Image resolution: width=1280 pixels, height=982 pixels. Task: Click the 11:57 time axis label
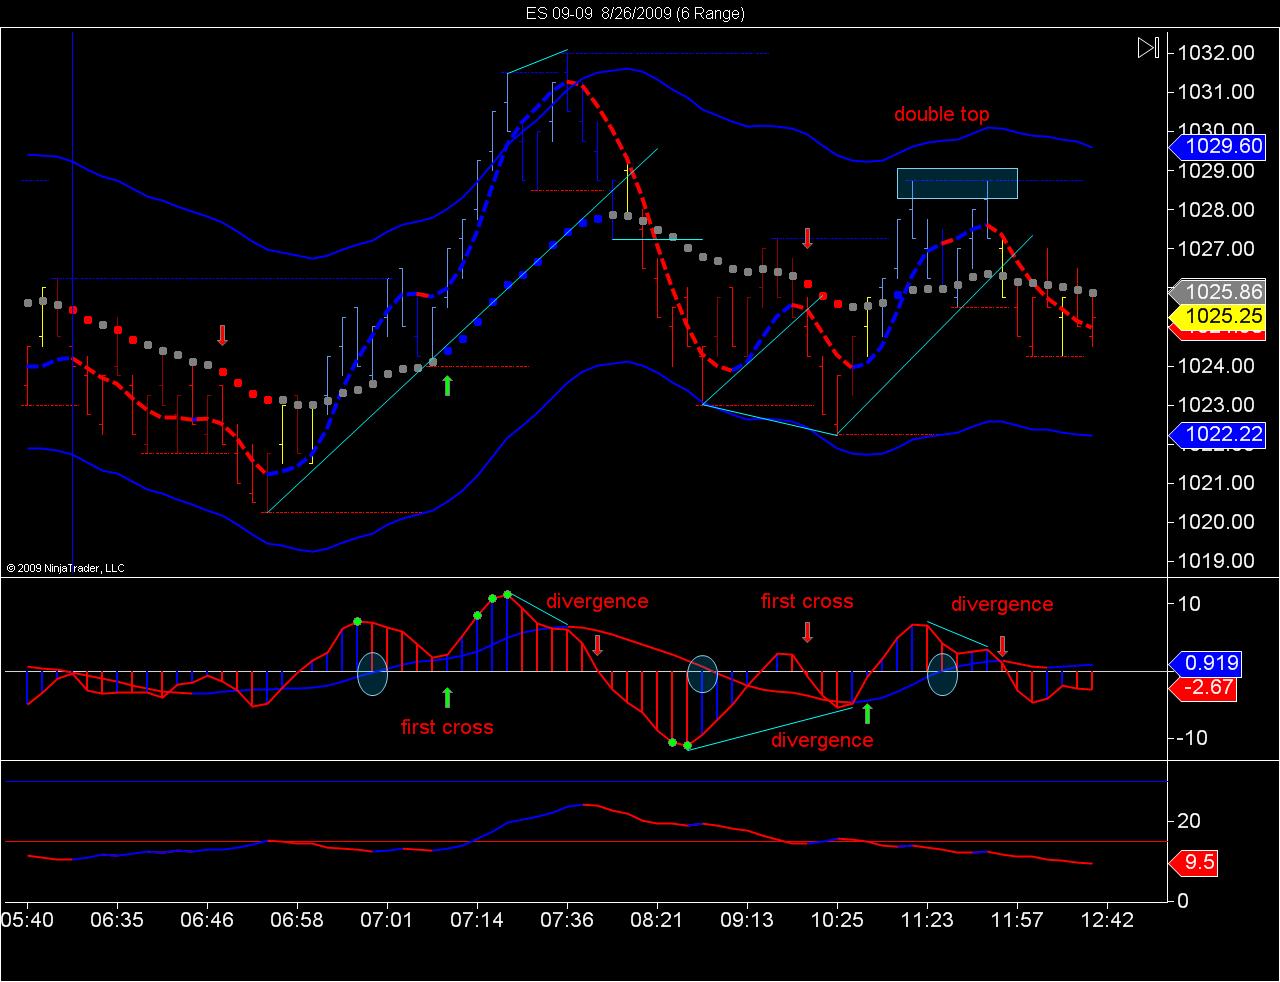[x=1017, y=919]
